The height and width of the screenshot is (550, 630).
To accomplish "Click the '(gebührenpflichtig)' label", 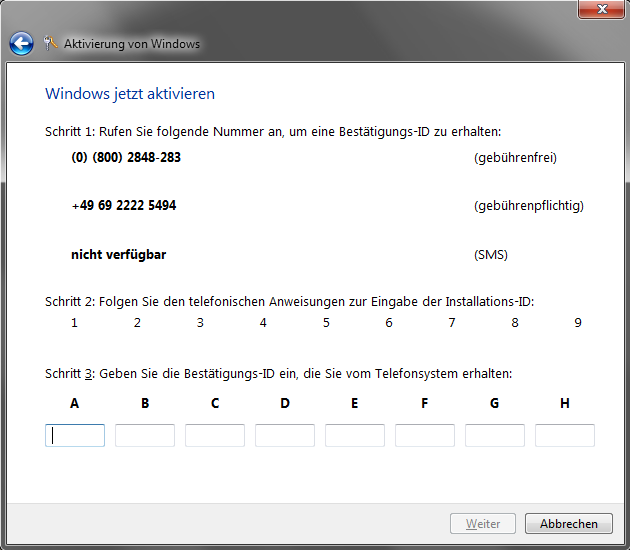I will (x=529, y=206).
